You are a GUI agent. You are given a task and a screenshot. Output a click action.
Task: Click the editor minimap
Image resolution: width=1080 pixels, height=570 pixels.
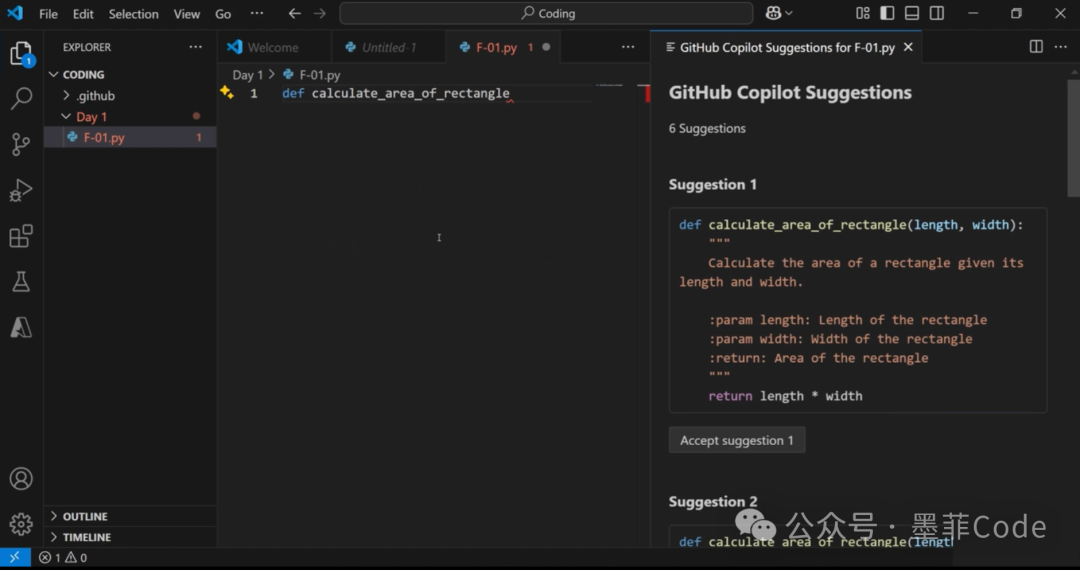(x=610, y=85)
